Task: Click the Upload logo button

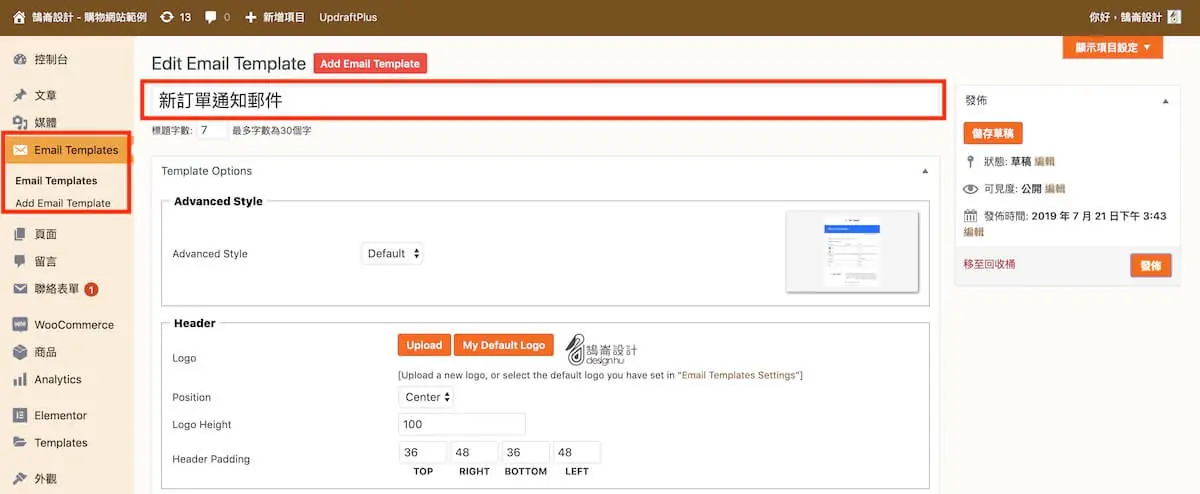Action: (424, 345)
